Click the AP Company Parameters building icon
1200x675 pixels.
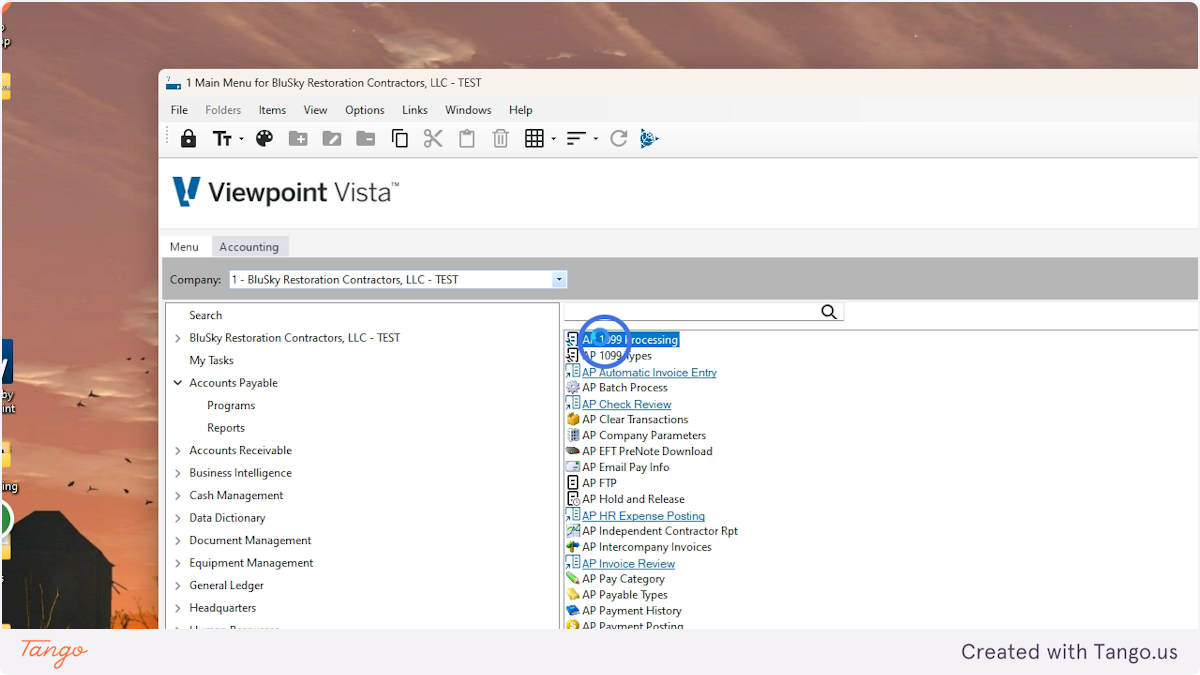573,435
